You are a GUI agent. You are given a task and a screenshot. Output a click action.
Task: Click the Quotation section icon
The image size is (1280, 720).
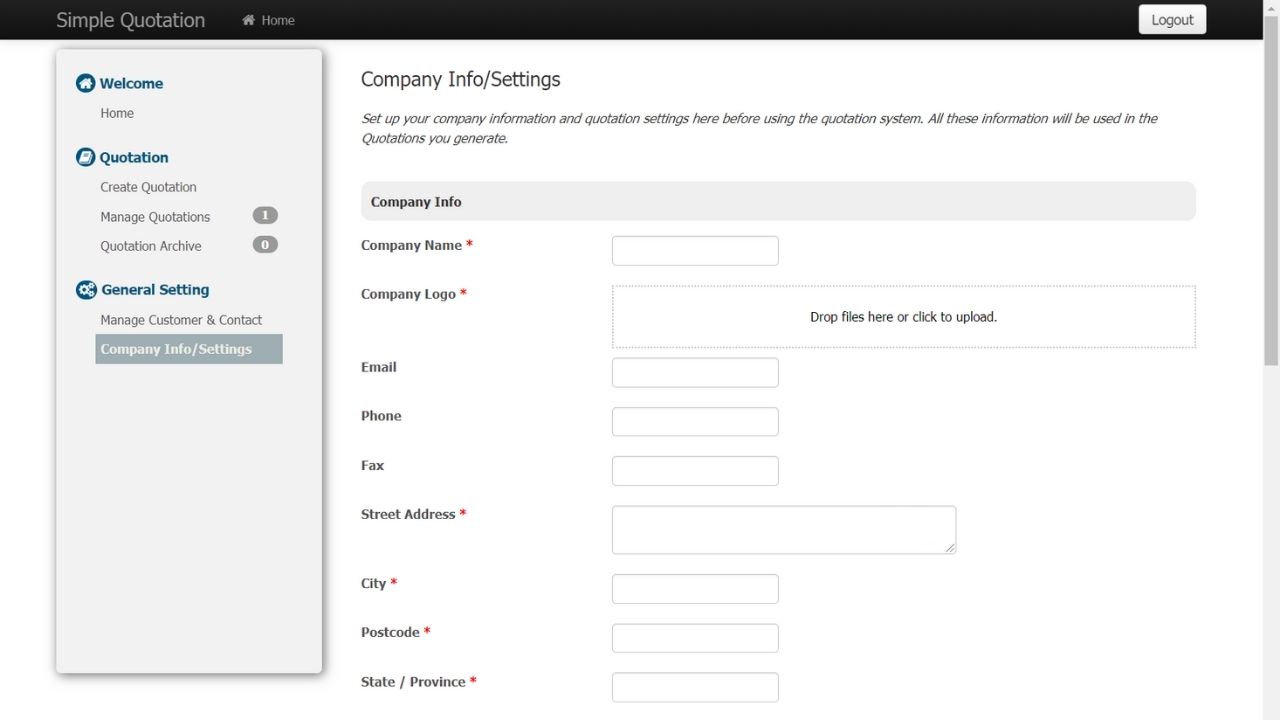85,158
